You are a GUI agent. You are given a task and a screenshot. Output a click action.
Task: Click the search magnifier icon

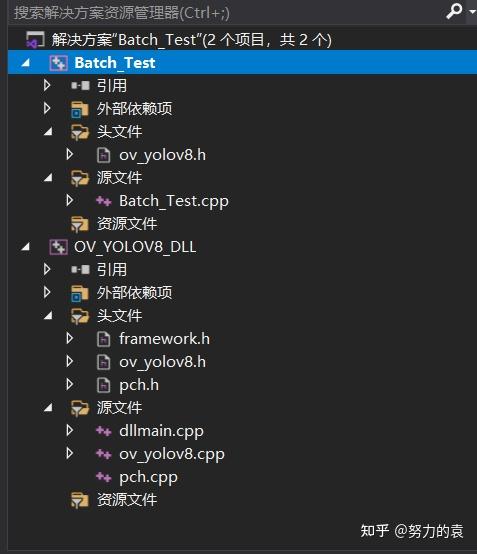tap(454, 11)
